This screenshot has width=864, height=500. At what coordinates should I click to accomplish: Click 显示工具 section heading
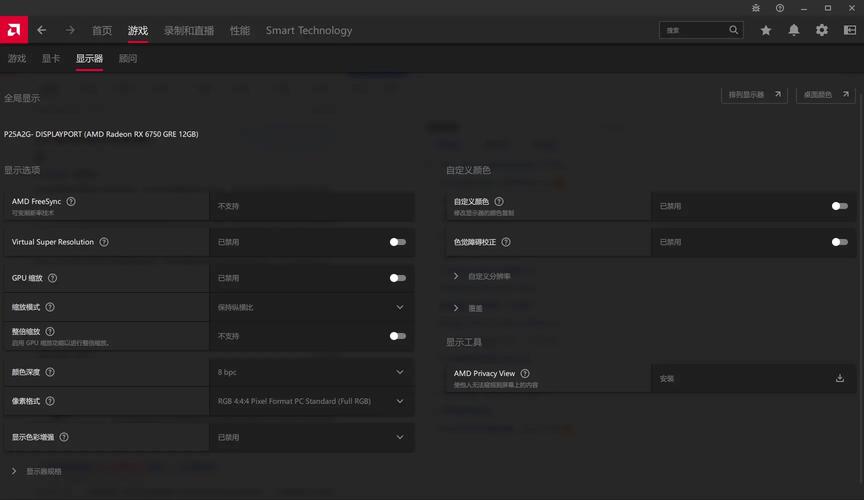pyautogui.click(x=463, y=342)
